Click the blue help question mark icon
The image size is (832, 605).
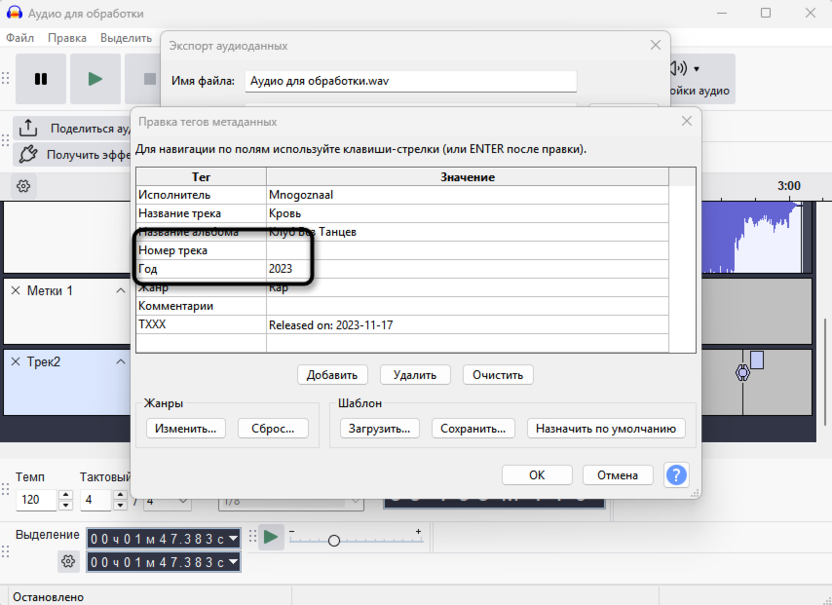[x=676, y=474]
